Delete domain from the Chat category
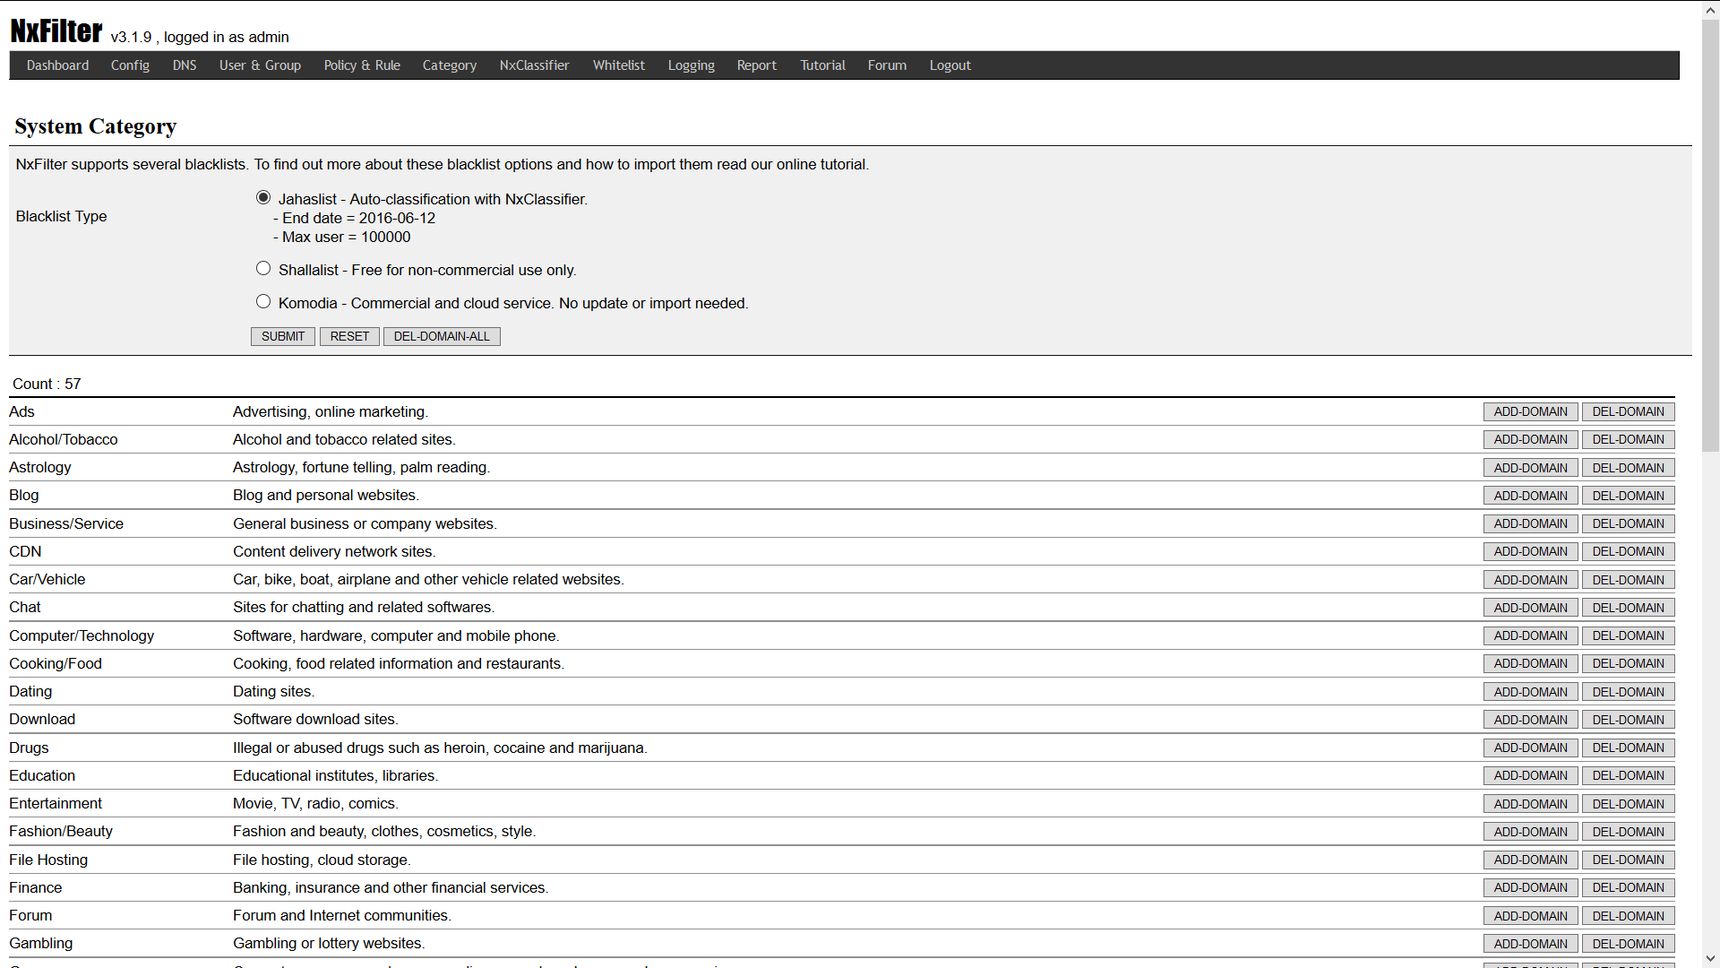 [x=1628, y=608]
